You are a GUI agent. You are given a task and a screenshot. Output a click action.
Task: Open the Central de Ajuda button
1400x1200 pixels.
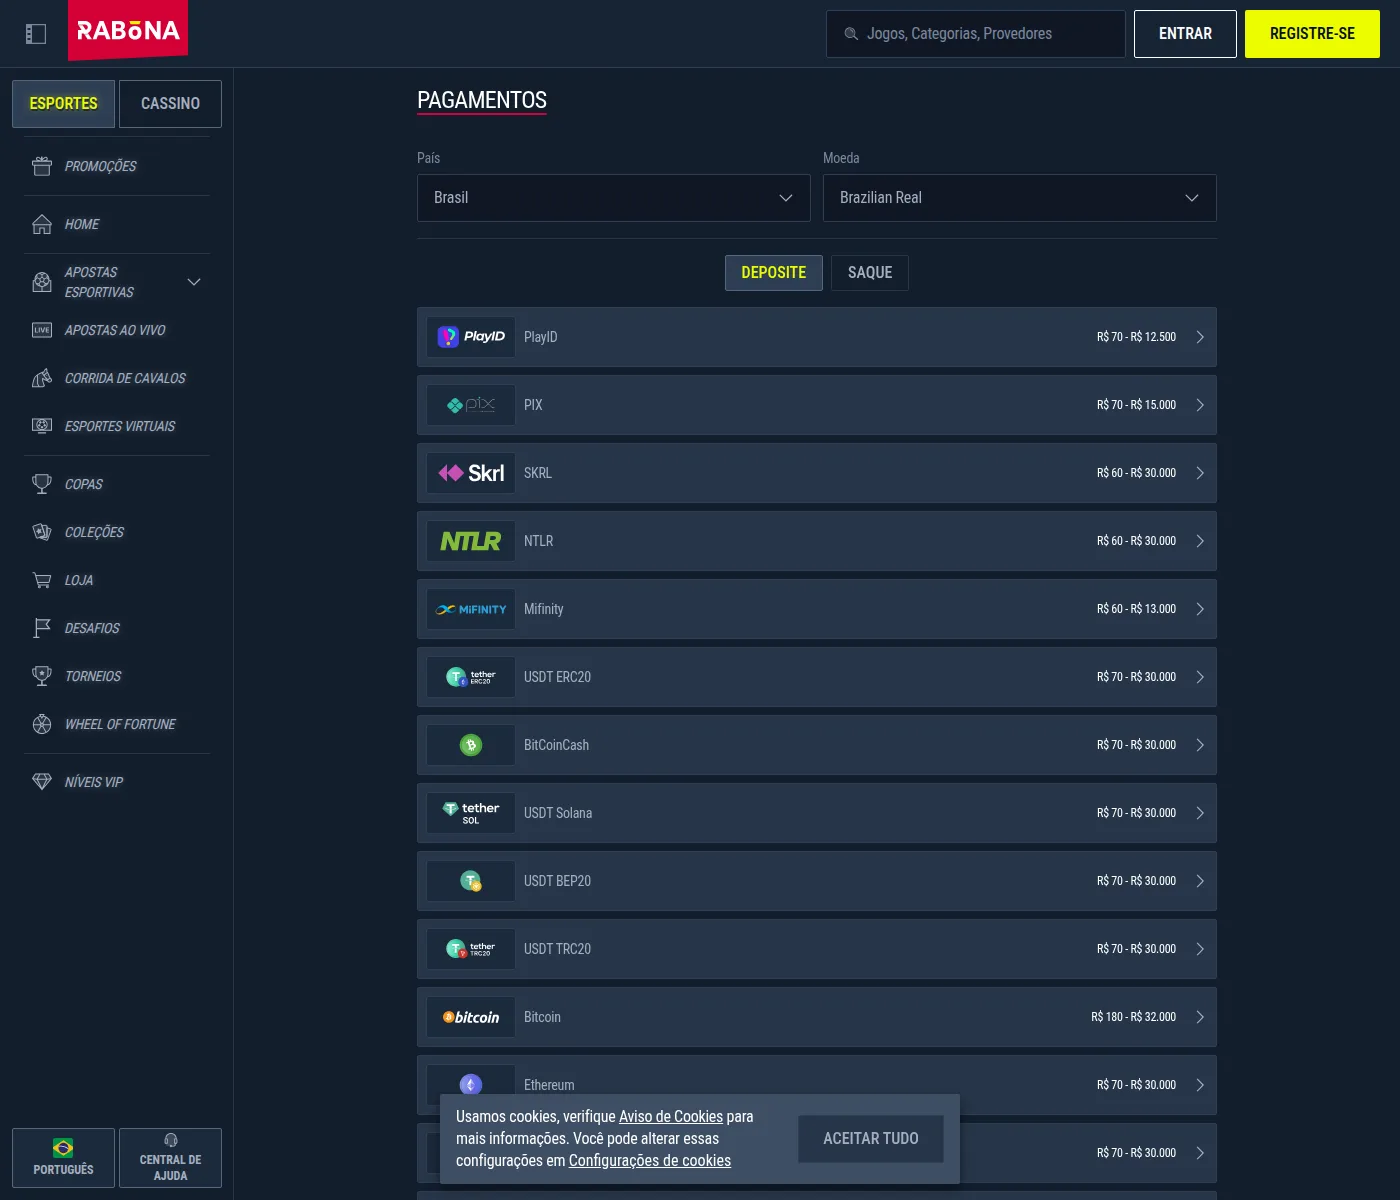coord(170,1158)
